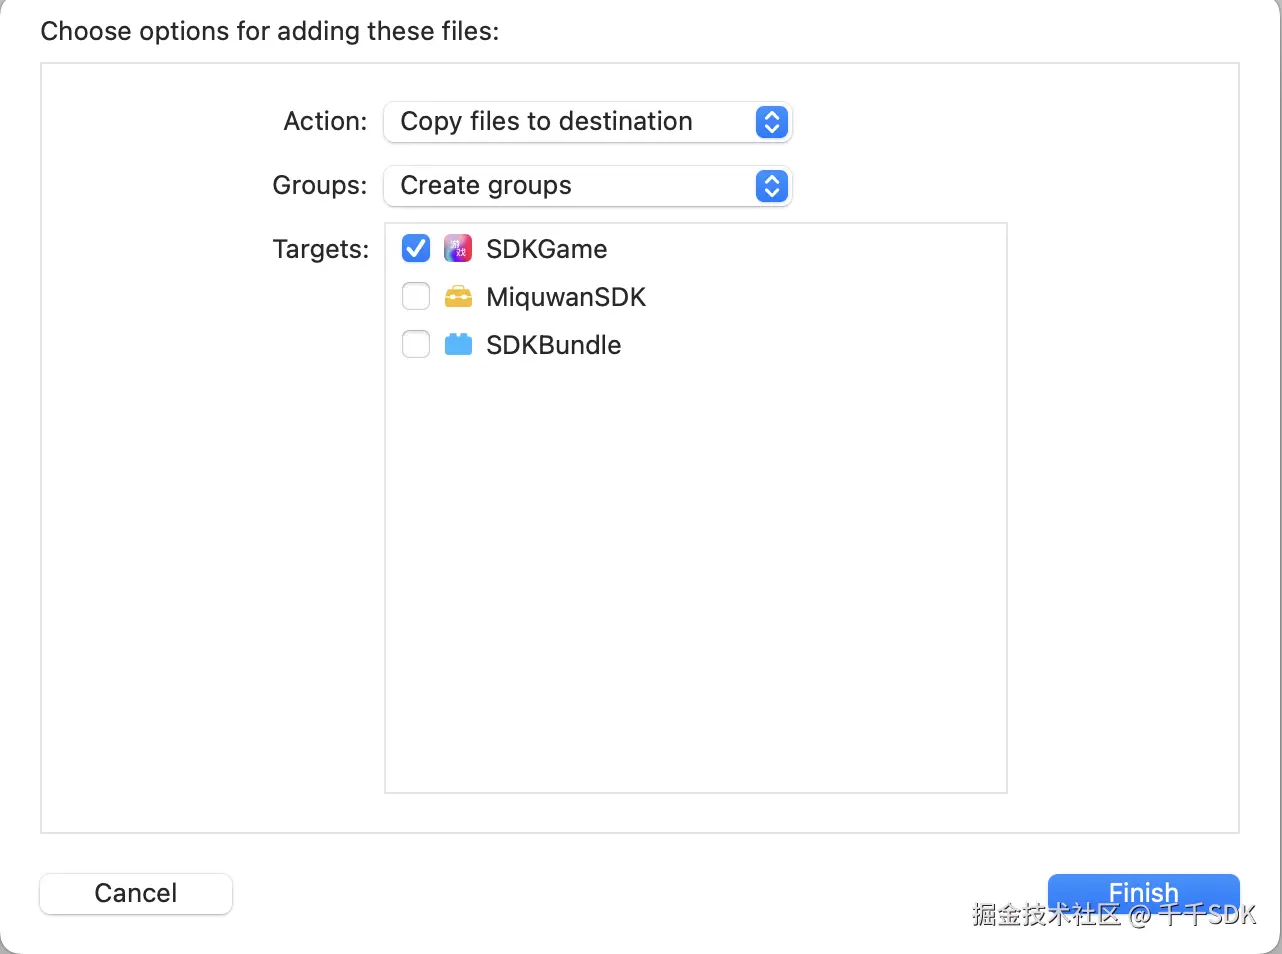Viewport: 1282px width, 954px height.
Task: Select the MiquwanSDK row name
Action: point(566,297)
